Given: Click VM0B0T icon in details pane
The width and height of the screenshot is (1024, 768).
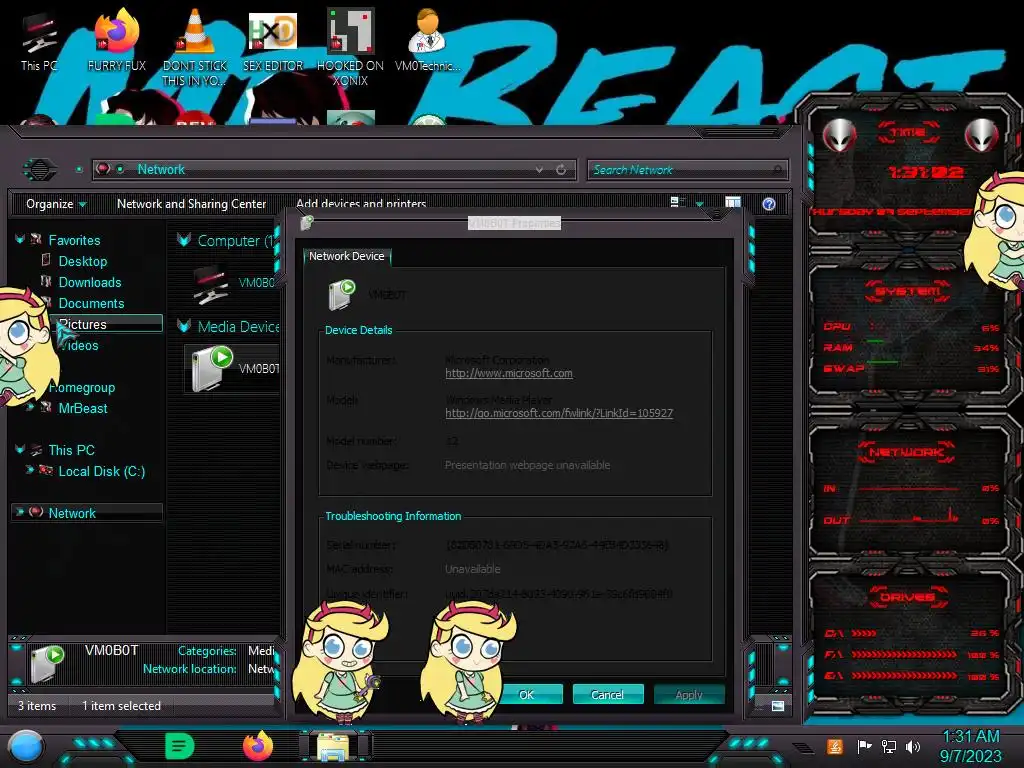Looking at the screenshot, I should point(46,663).
